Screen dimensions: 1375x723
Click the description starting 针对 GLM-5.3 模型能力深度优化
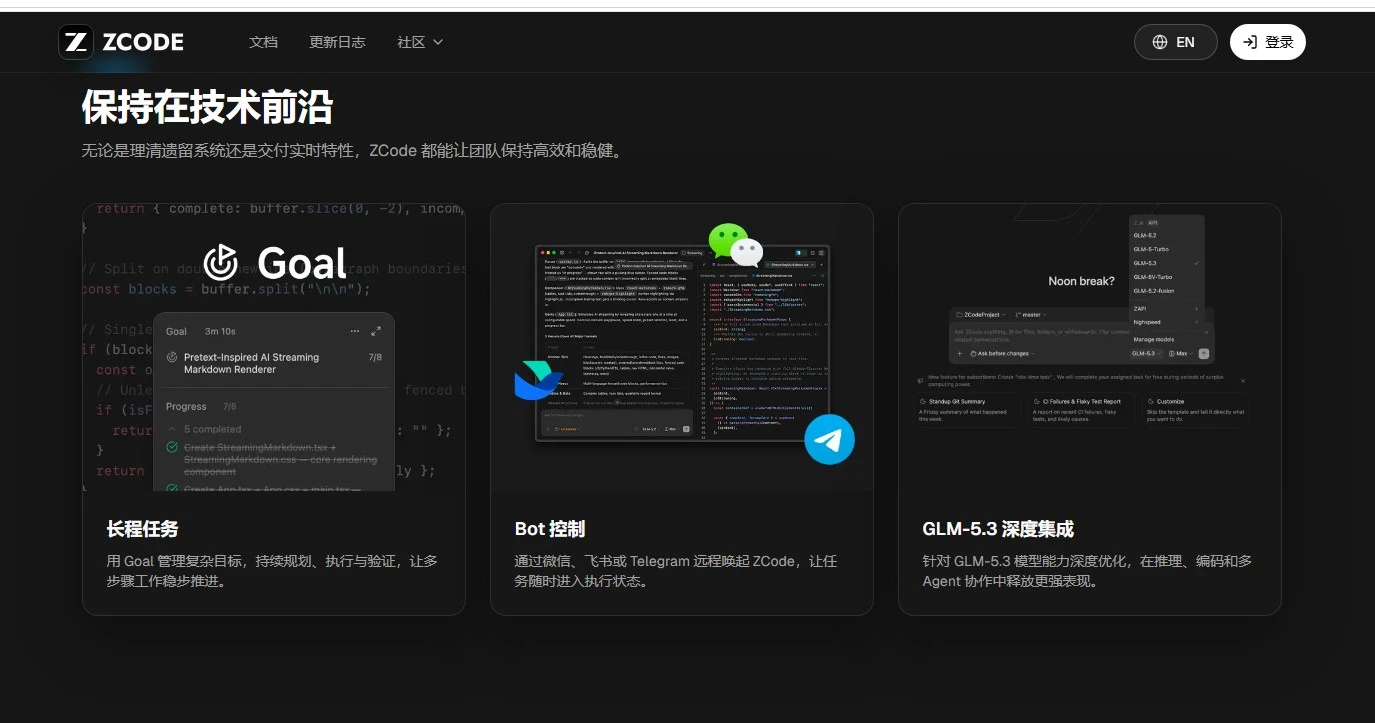1087,571
